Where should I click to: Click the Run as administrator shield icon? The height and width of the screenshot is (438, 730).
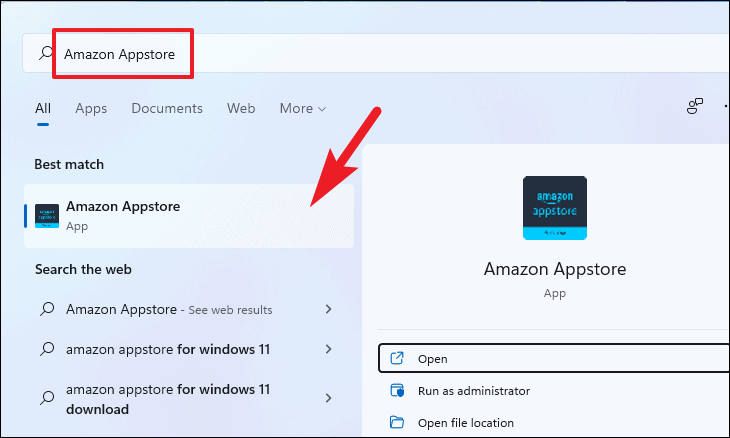click(397, 390)
